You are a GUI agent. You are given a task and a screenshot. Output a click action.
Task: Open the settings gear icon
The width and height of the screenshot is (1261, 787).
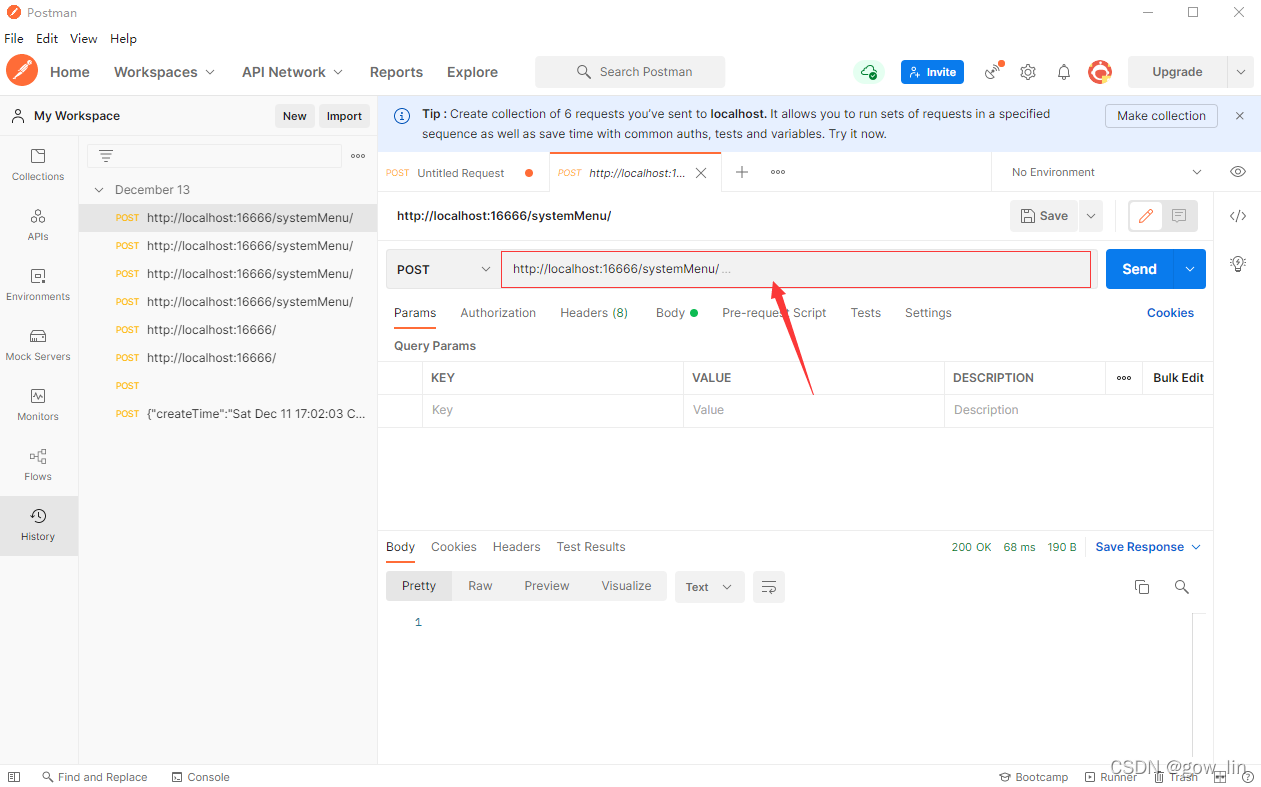coord(1028,72)
